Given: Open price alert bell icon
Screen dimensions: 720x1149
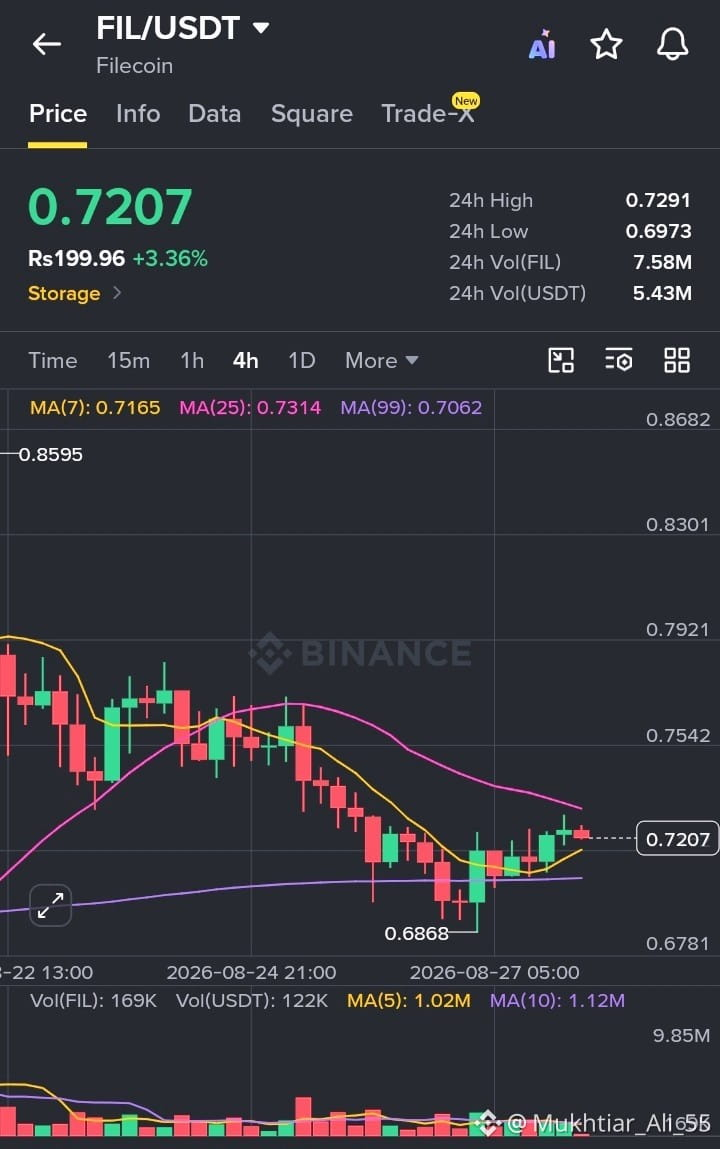Looking at the screenshot, I should tap(672, 45).
